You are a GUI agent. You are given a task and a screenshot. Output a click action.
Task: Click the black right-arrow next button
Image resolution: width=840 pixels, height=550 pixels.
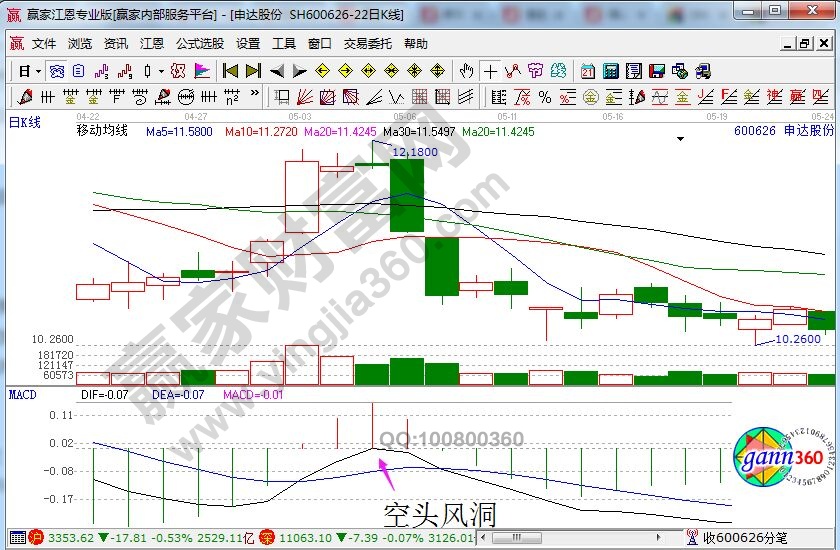[299, 71]
